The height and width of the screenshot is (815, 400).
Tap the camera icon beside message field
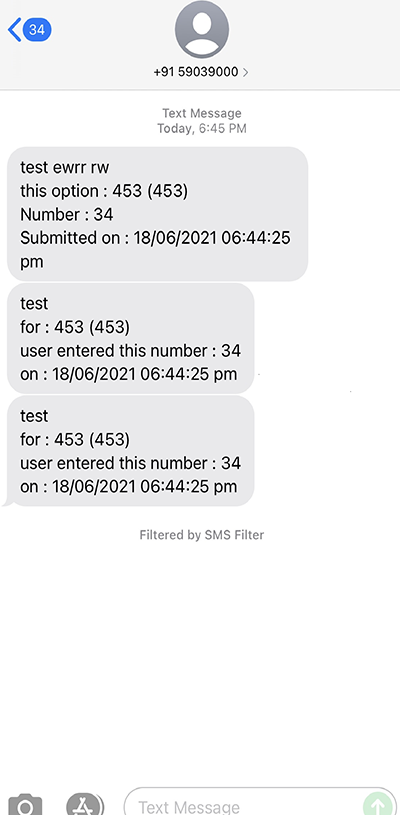pyautogui.click(x=25, y=804)
